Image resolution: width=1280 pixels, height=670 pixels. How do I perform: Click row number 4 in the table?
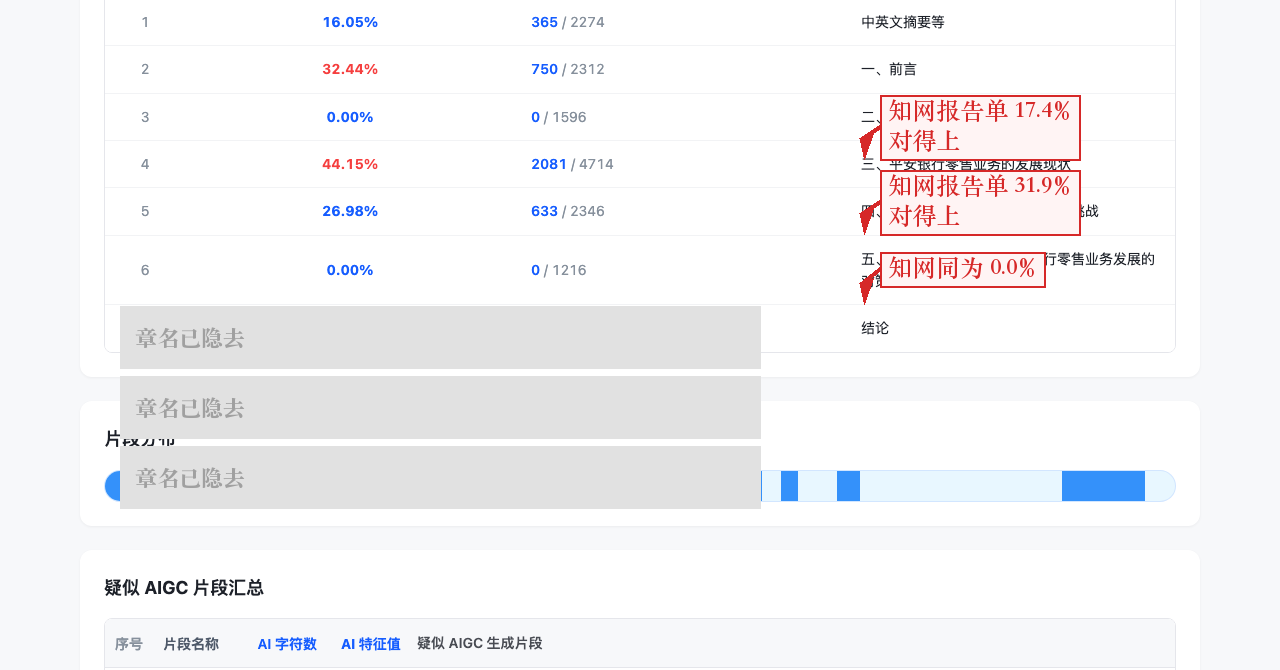(x=145, y=164)
